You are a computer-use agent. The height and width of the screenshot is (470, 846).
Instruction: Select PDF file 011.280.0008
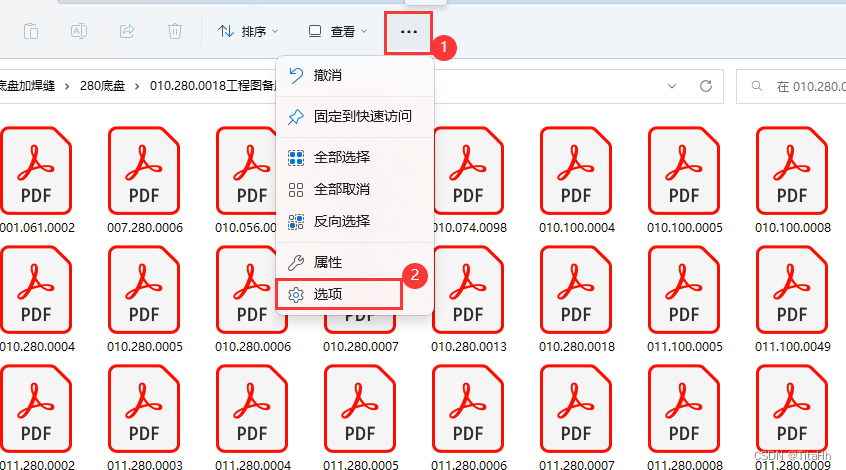pyautogui.click(x=684, y=417)
